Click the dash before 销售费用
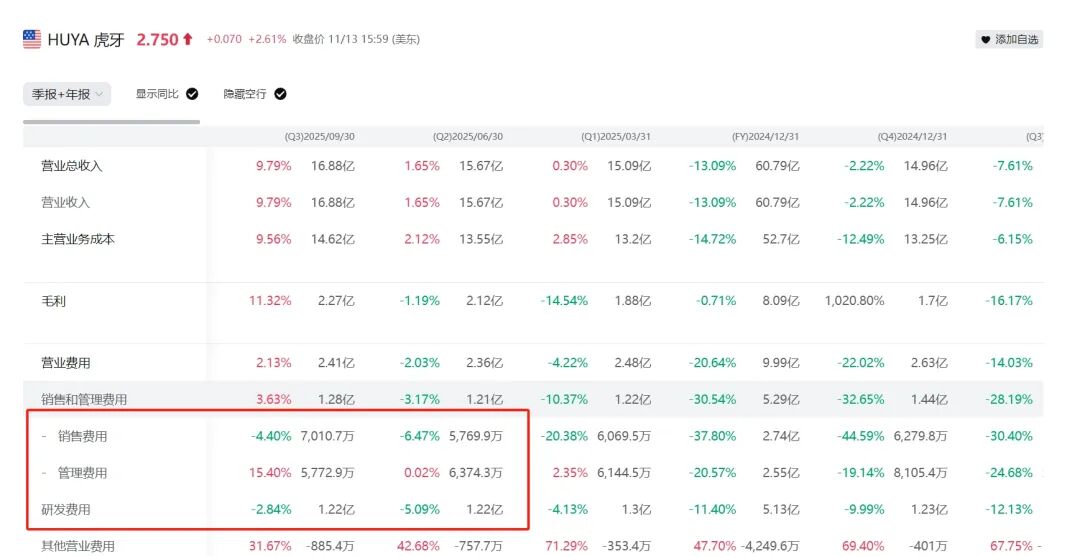Screen dimensions: 1080x556 click(x=44, y=436)
